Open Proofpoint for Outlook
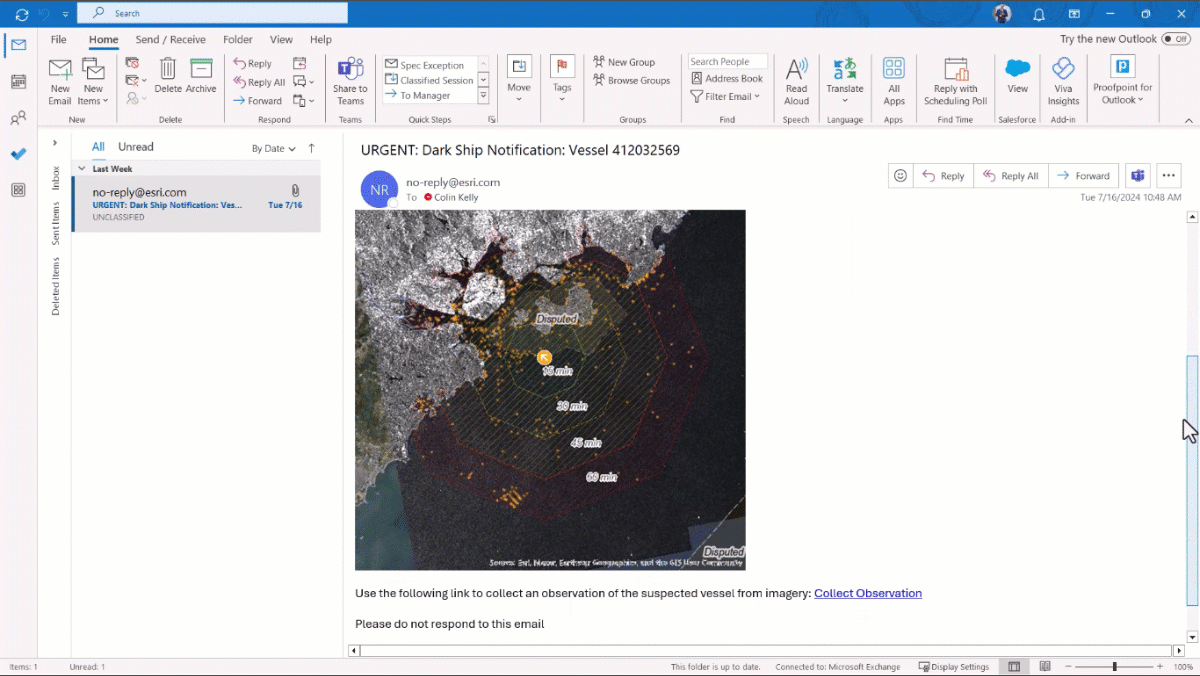Viewport: 1200px width, 676px height. pos(1122,80)
